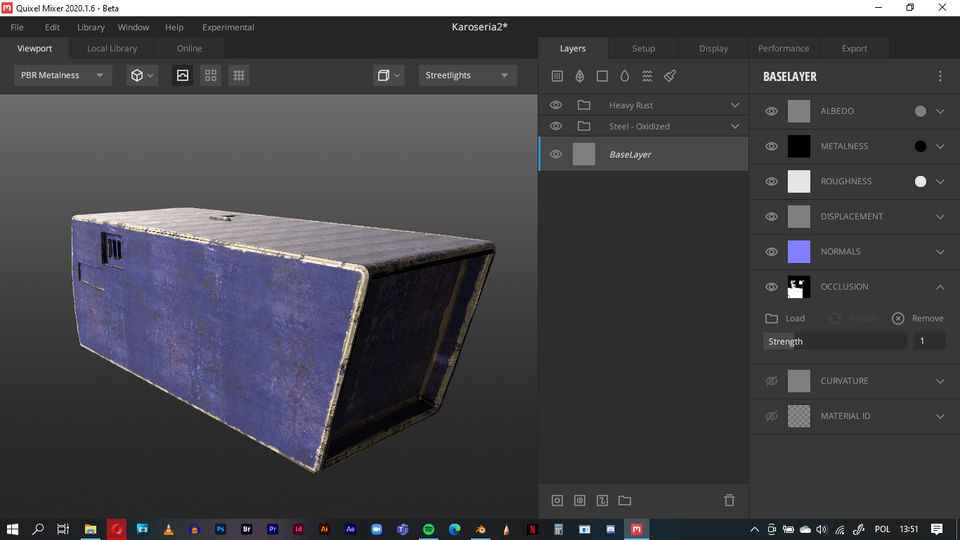The image size is (960, 540).
Task: Open the PBR Metalness dropdown
Action: tap(62, 75)
